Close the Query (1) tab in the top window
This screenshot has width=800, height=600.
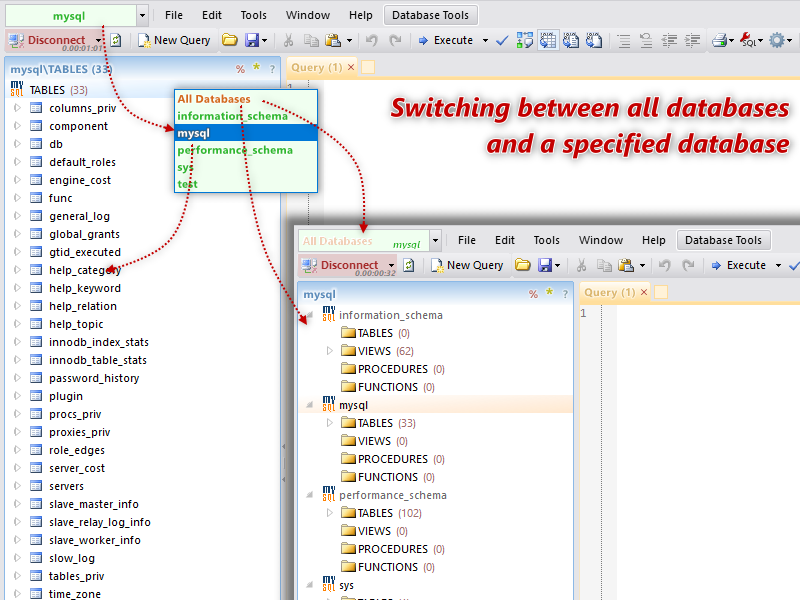[x=351, y=67]
